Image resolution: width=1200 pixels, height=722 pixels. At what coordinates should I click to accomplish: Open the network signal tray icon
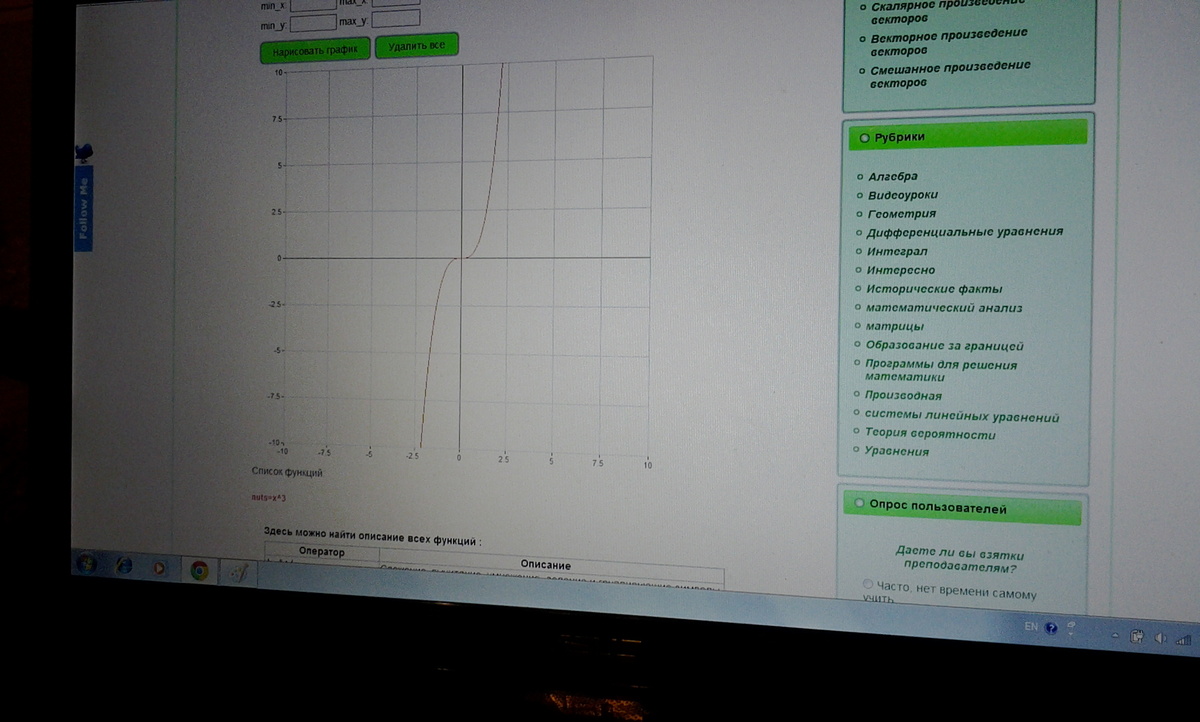pyautogui.click(x=1184, y=639)
